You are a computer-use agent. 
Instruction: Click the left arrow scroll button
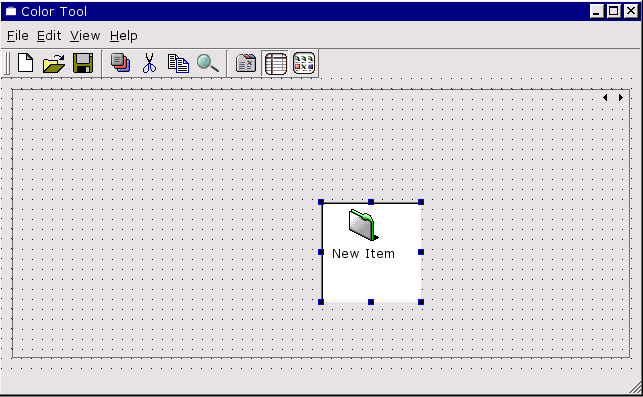(x=605, y=98)
